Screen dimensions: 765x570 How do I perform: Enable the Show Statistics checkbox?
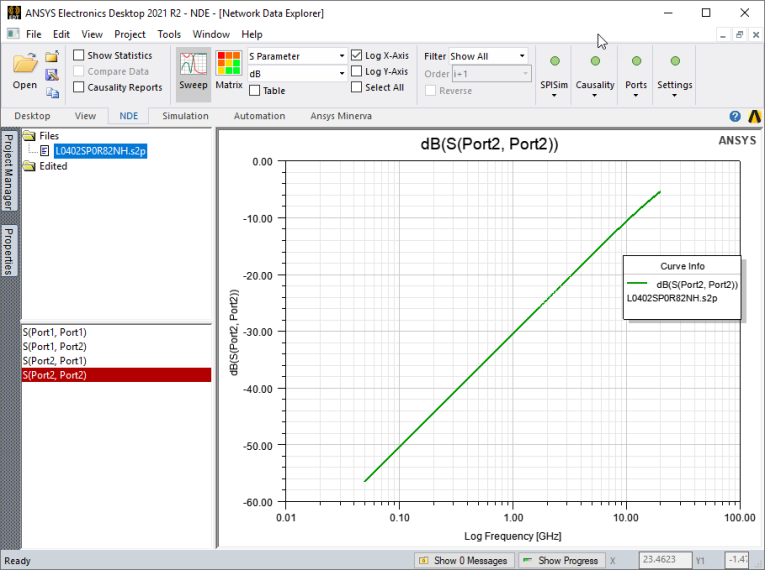[x=79, y=56]
